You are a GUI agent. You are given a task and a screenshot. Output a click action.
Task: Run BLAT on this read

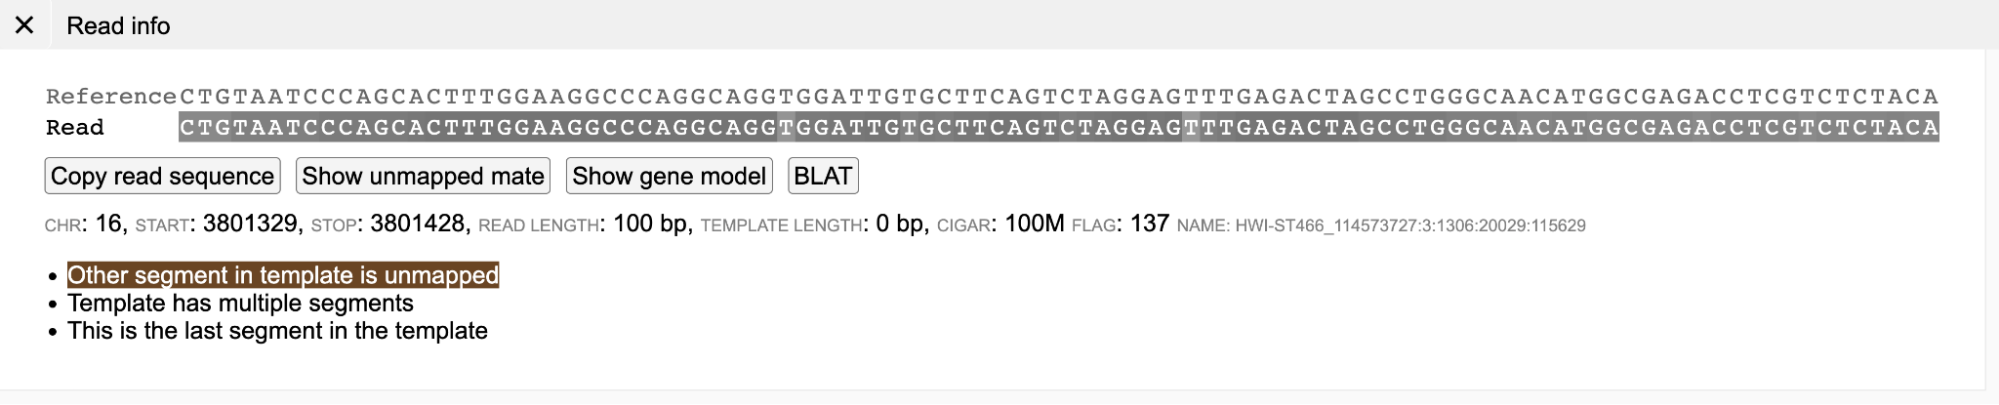point(822,176)
